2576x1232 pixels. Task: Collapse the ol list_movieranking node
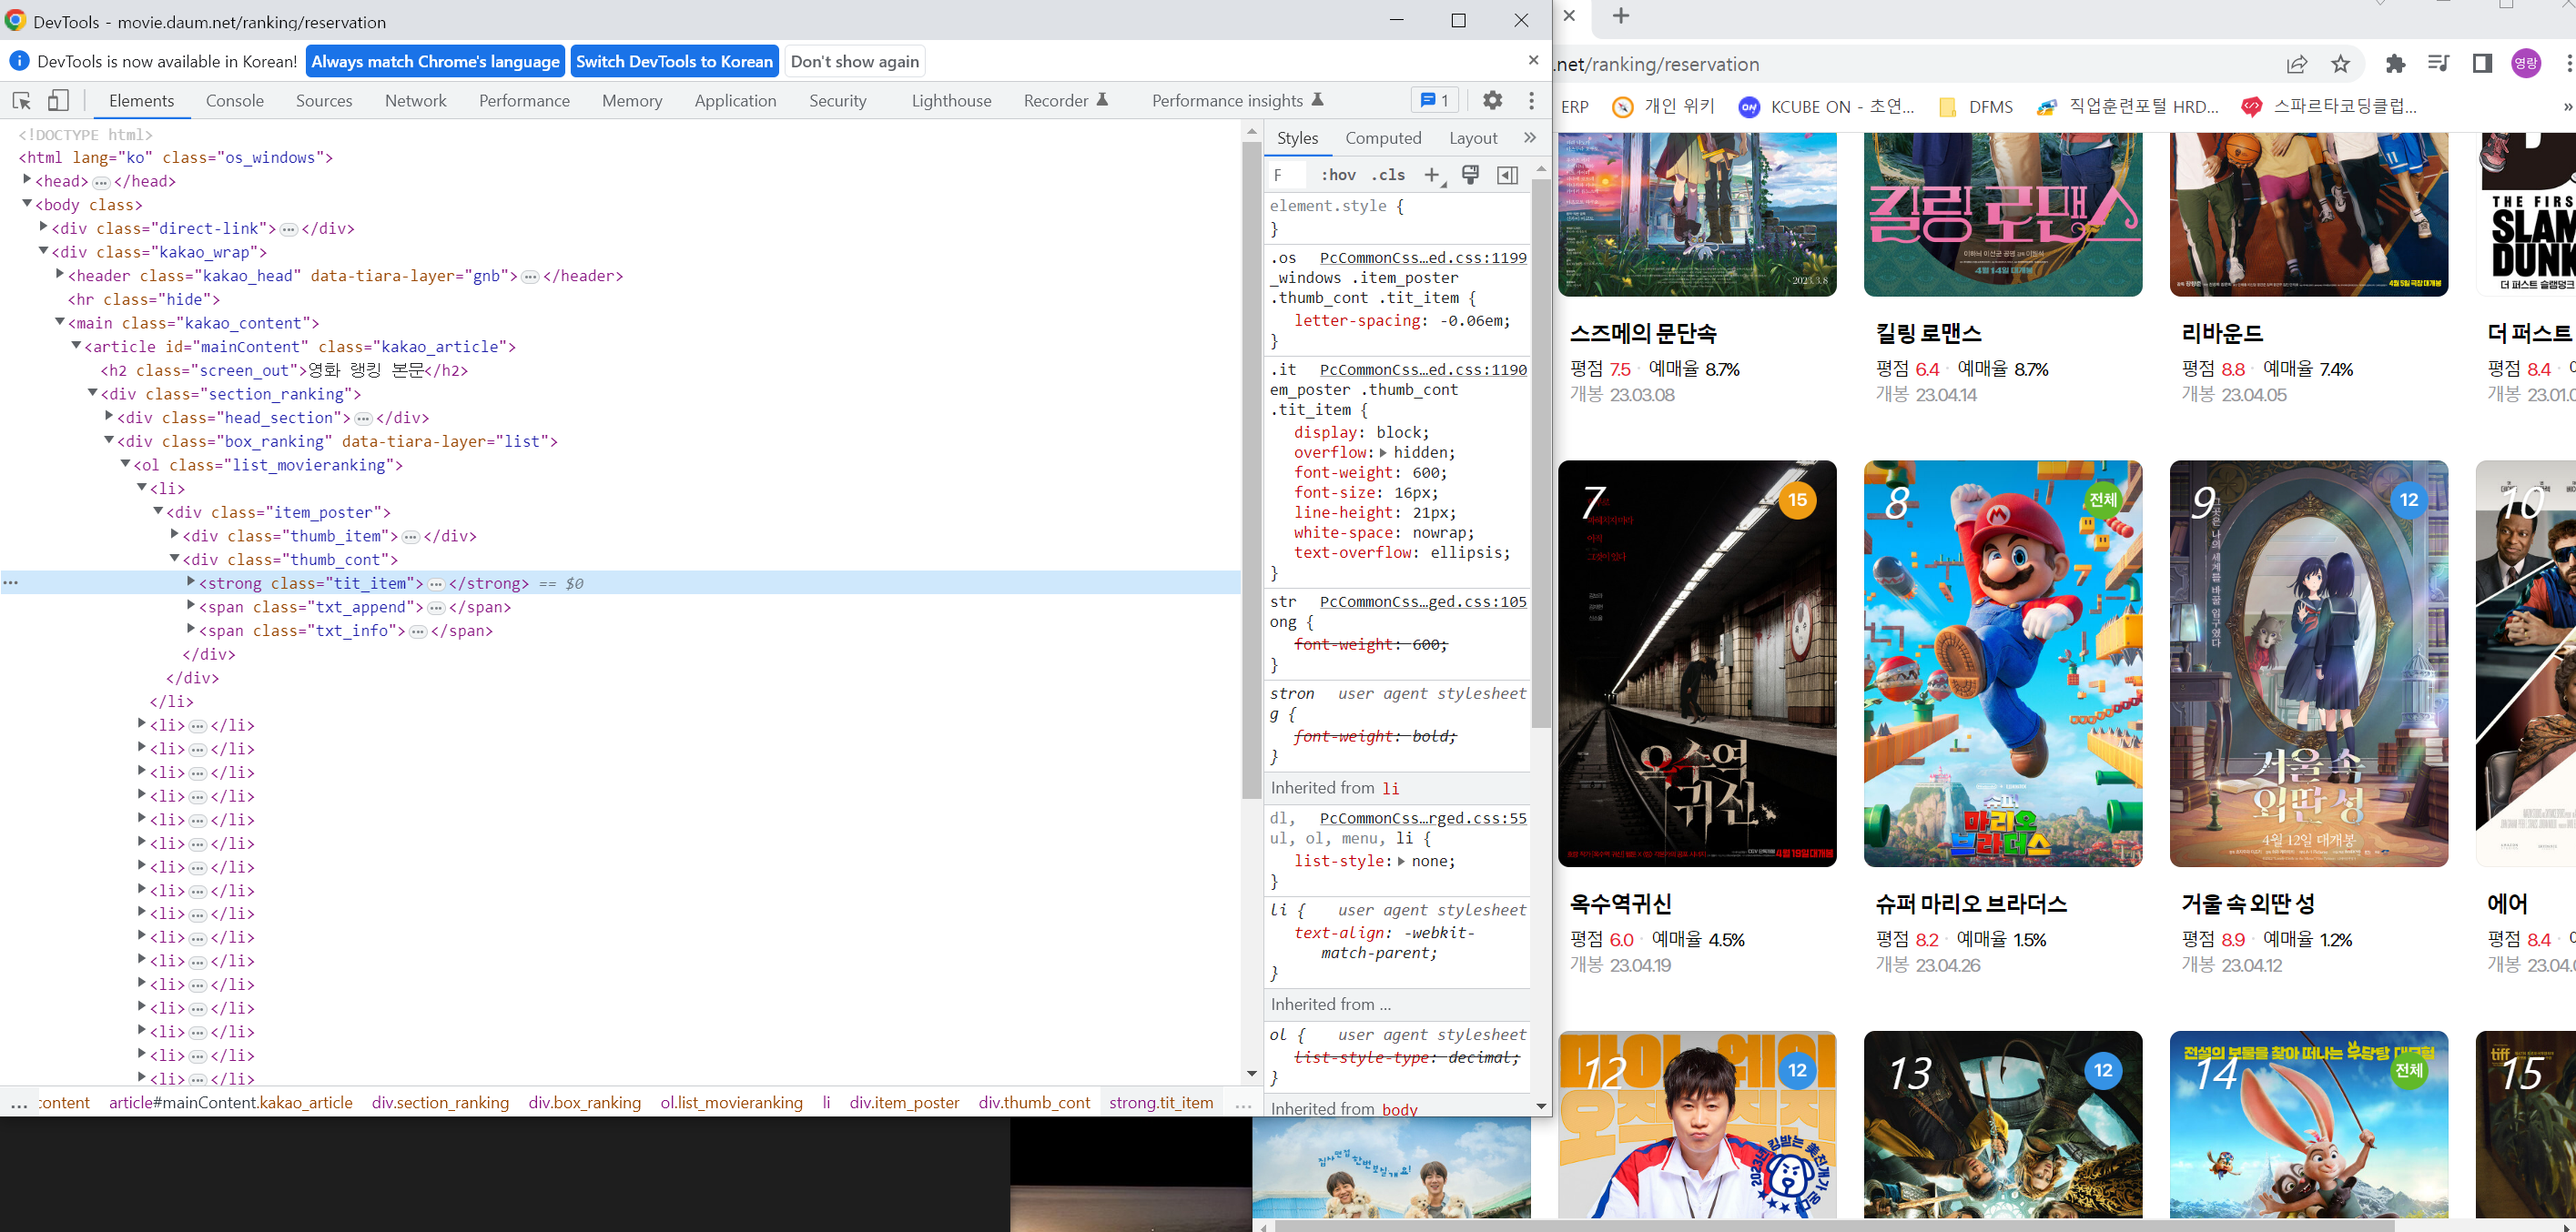pos(125,464)
